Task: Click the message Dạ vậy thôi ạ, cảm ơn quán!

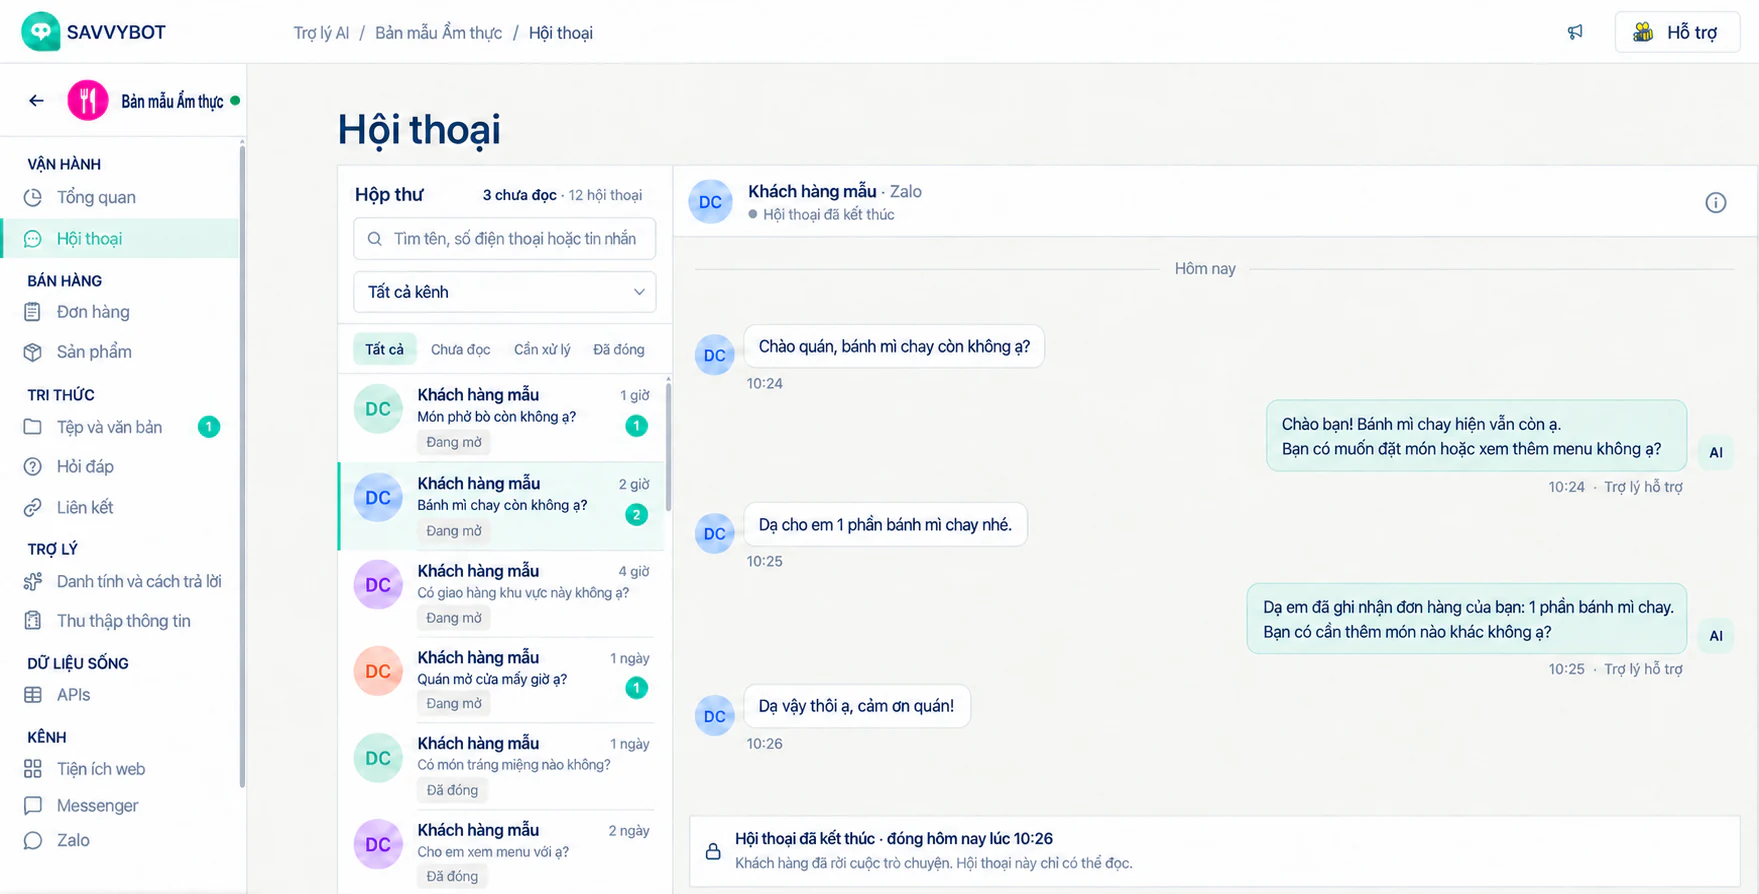Action: click(x=856, y=706)
